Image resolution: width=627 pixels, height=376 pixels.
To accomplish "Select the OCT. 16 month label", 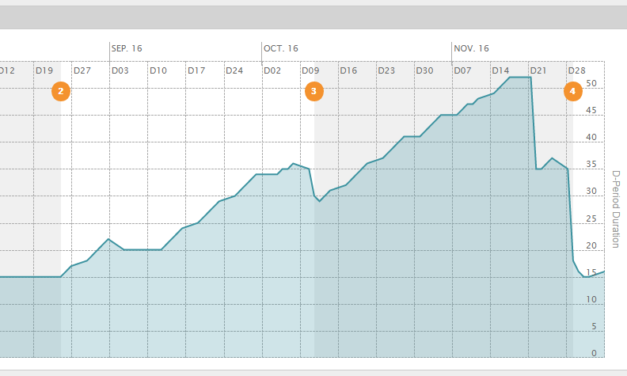I will tap(281, 48).
